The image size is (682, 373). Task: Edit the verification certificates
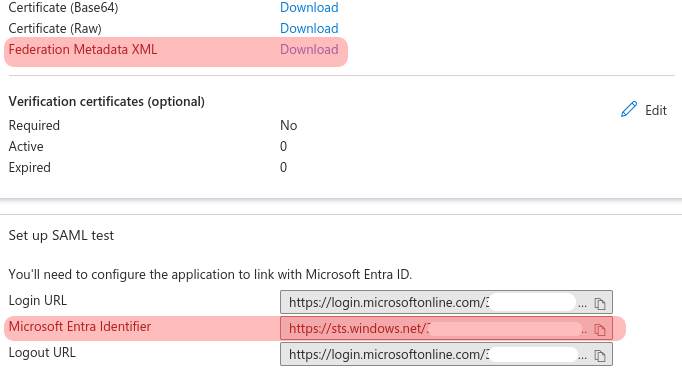644,110
